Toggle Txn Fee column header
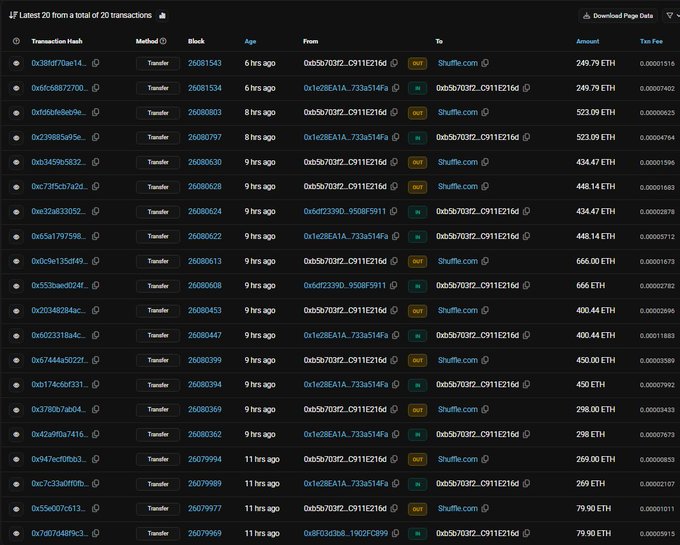680x545 pixels. tap(651, 42)
